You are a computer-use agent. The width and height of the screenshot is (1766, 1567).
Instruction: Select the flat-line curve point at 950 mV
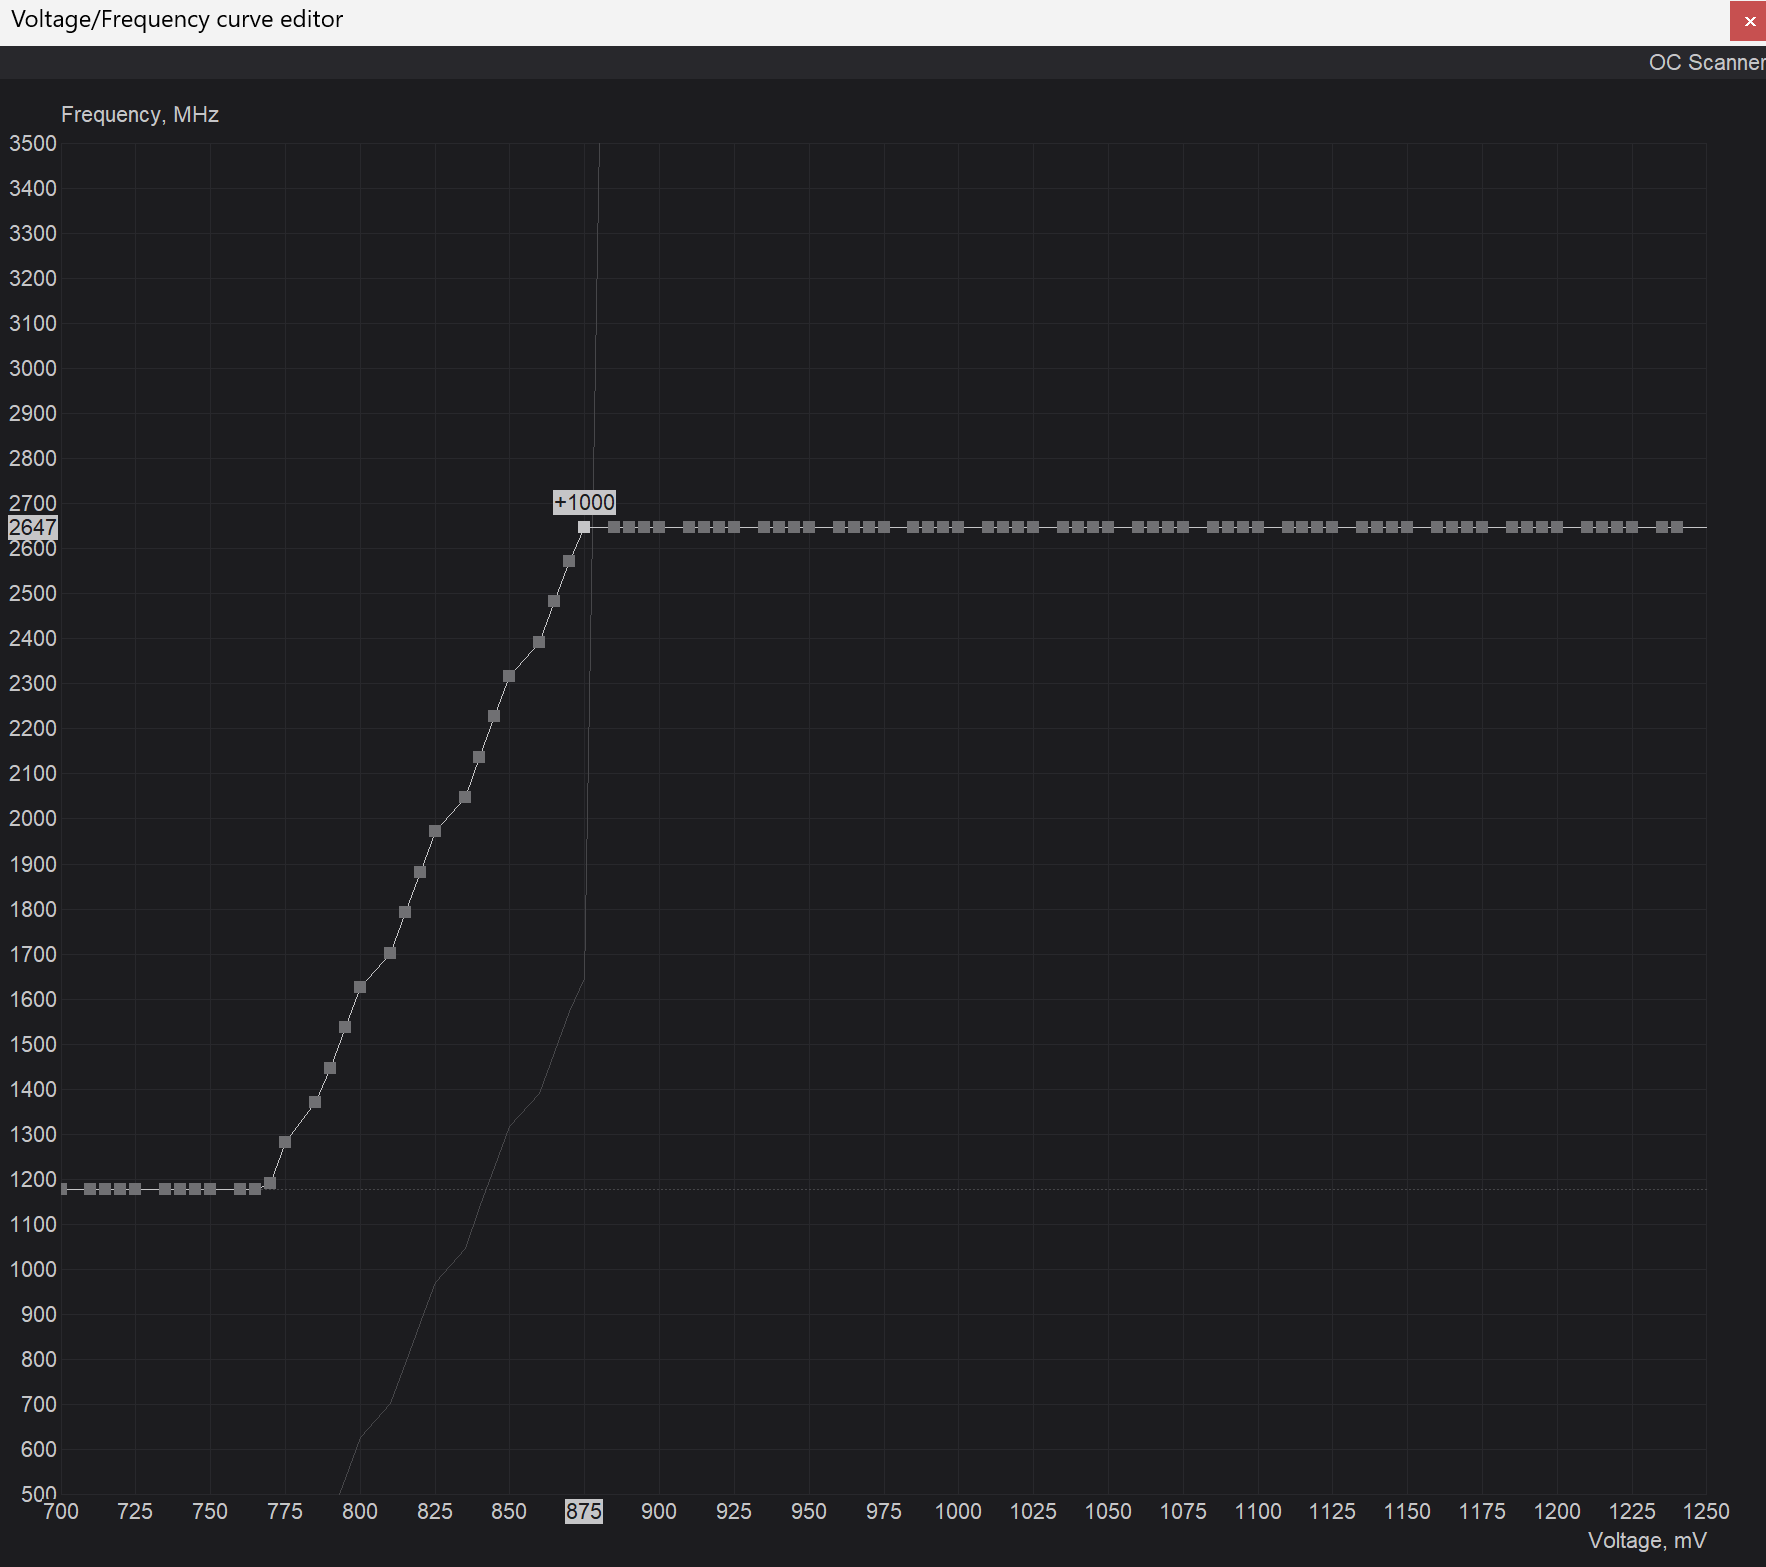pyautogui.click(x=809, y=527)
